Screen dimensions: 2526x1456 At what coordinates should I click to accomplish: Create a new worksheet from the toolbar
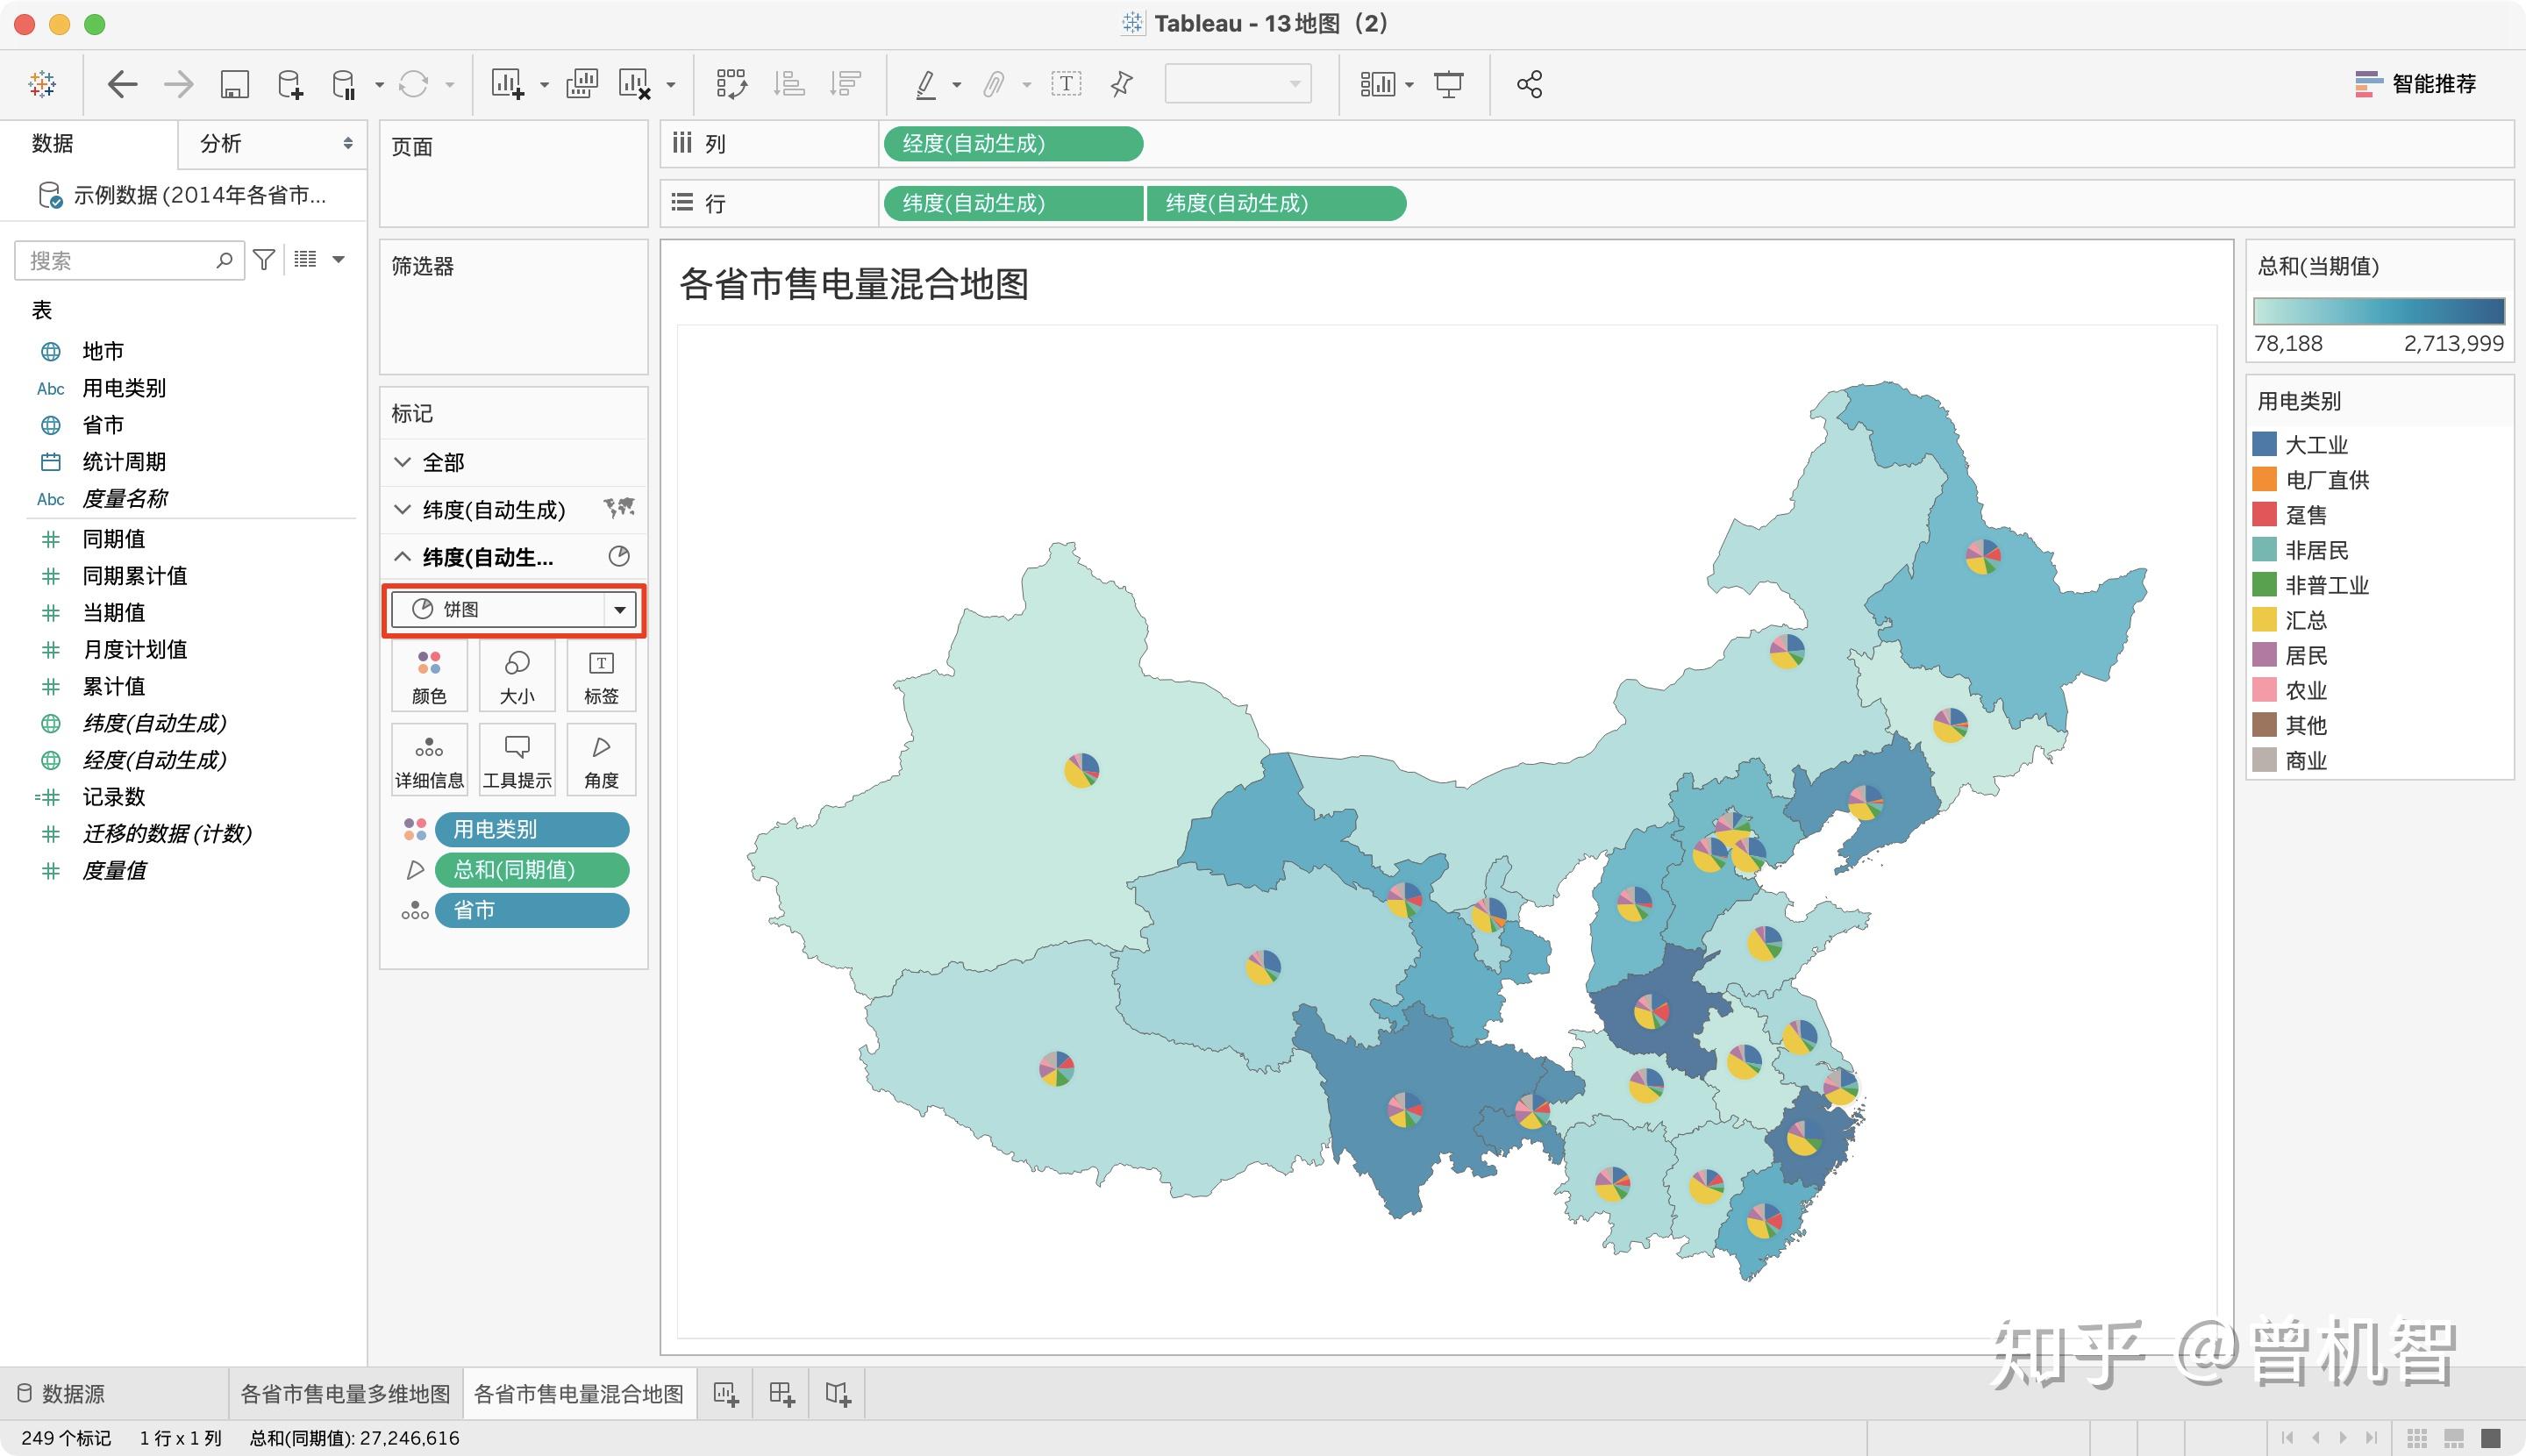pos(507,84)
